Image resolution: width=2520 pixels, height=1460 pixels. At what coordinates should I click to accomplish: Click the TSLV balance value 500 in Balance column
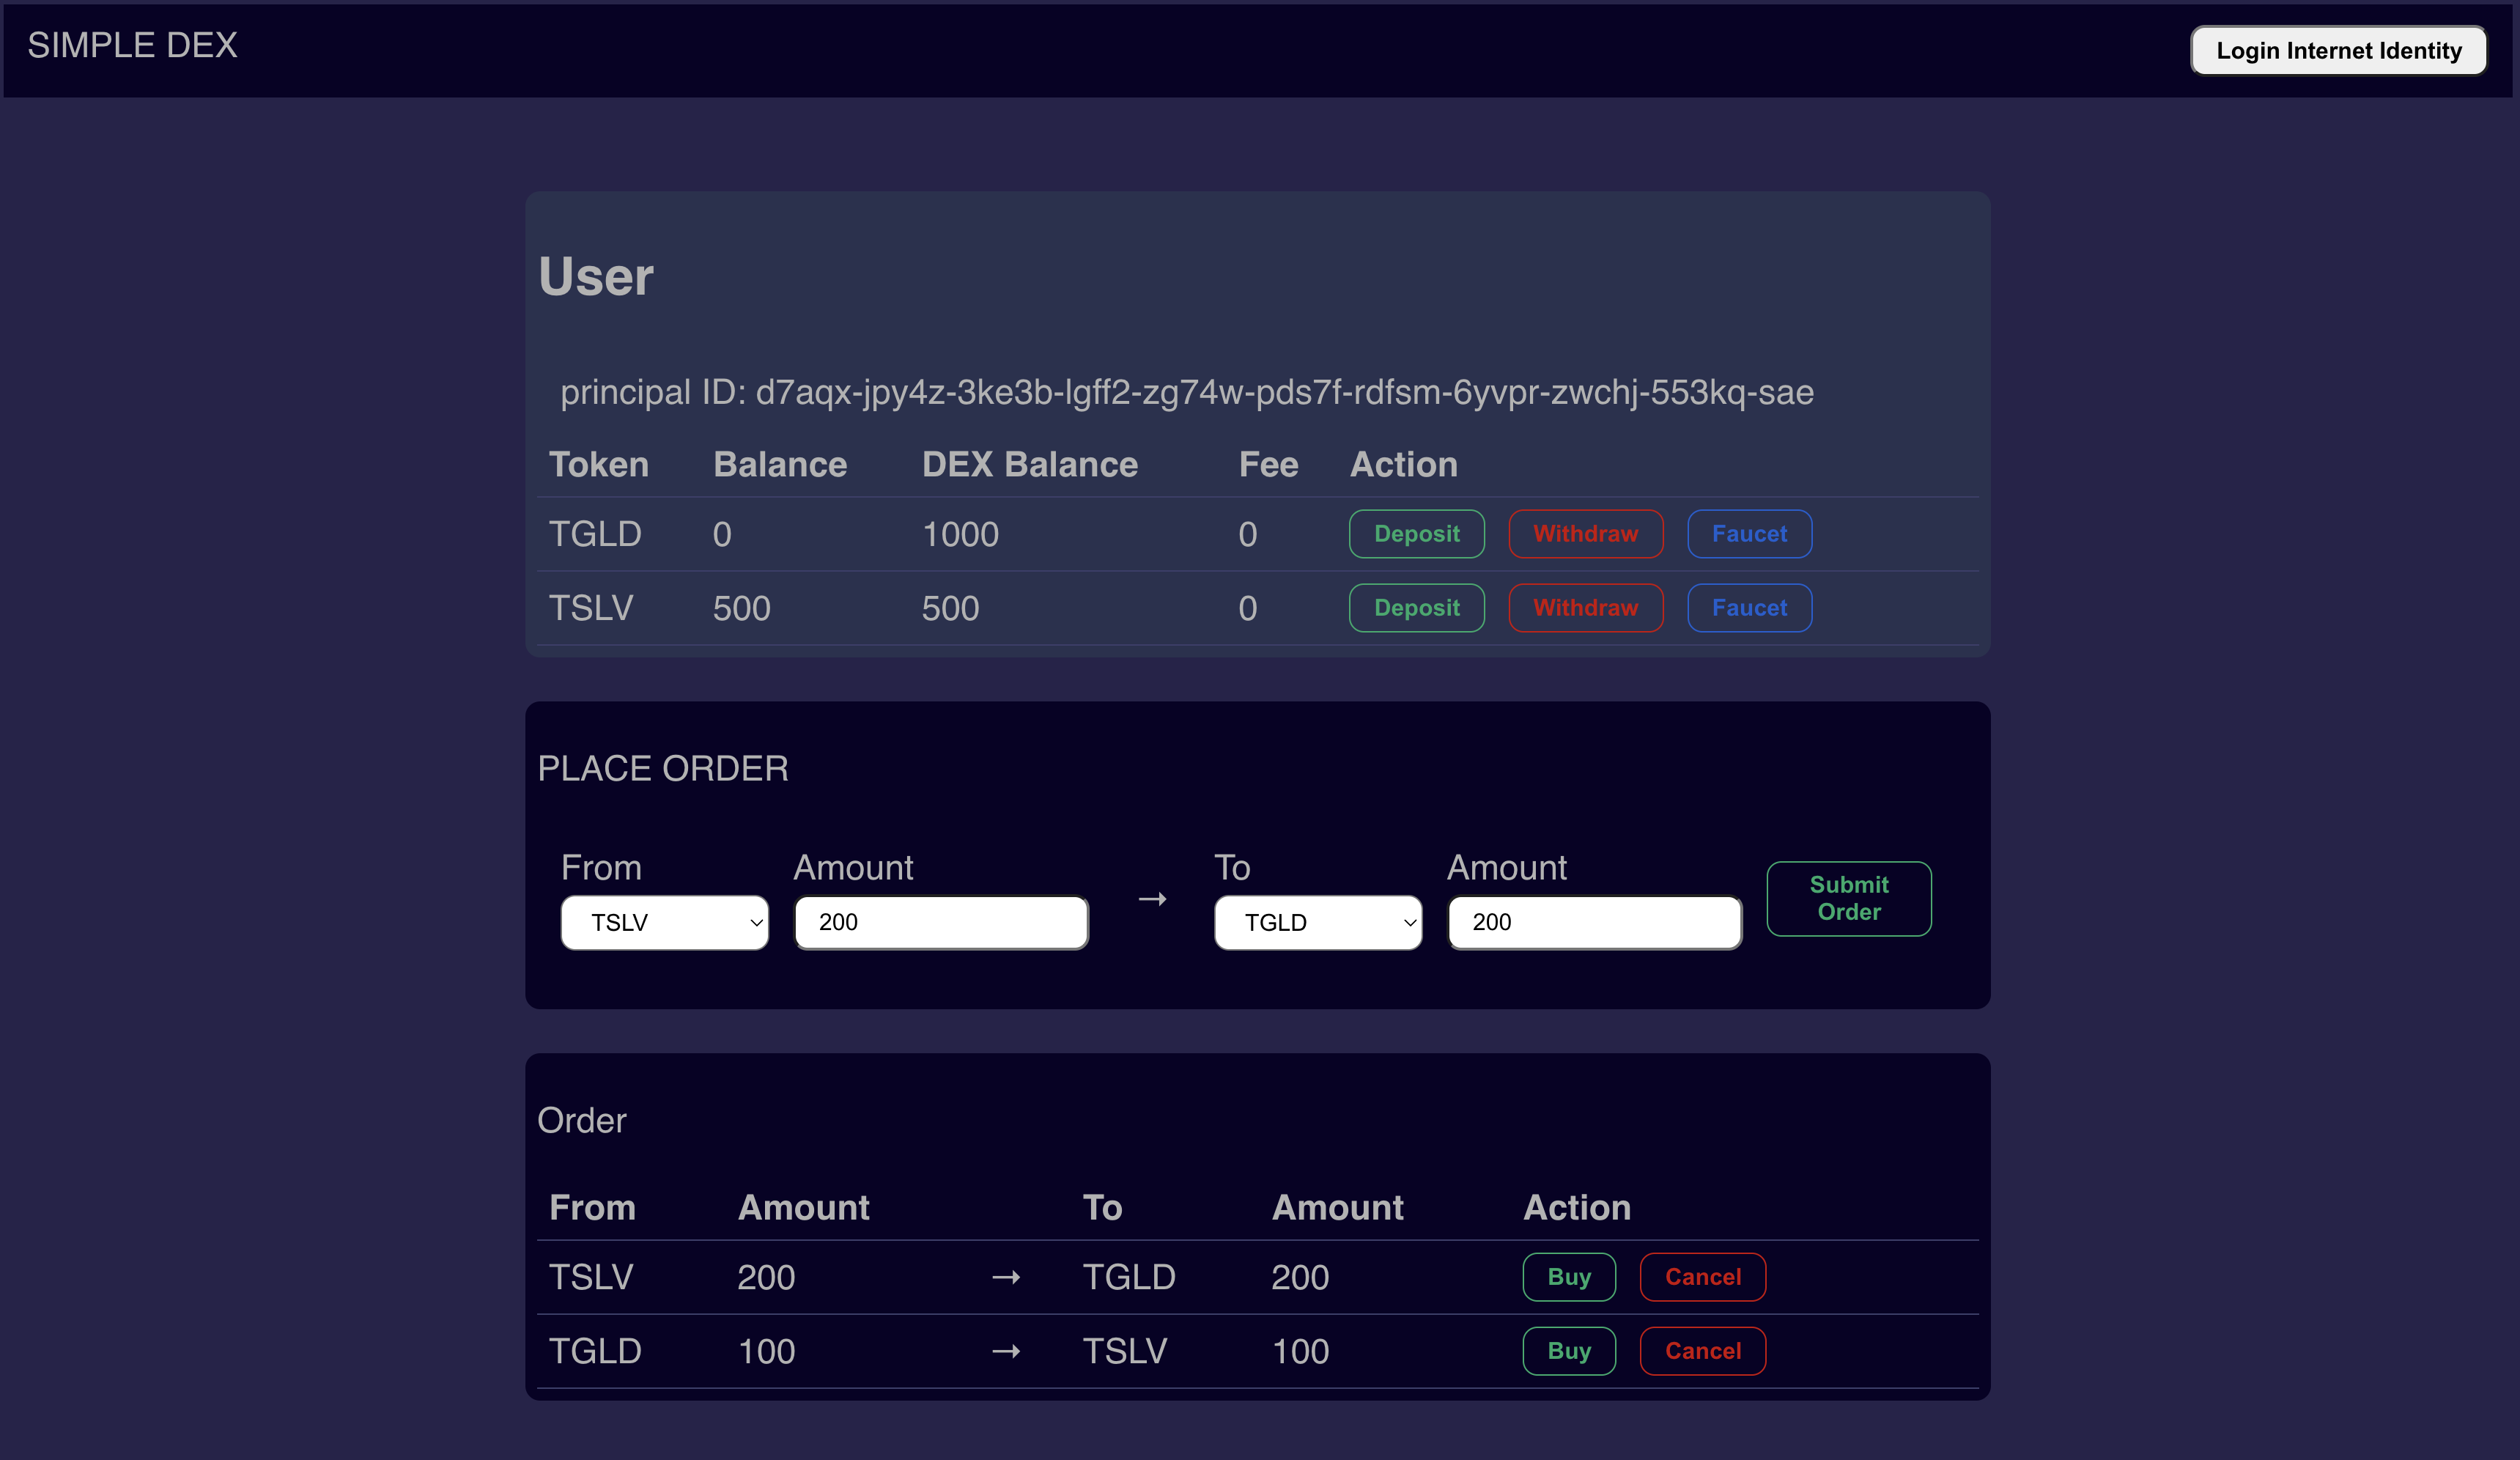click(741, 608)
